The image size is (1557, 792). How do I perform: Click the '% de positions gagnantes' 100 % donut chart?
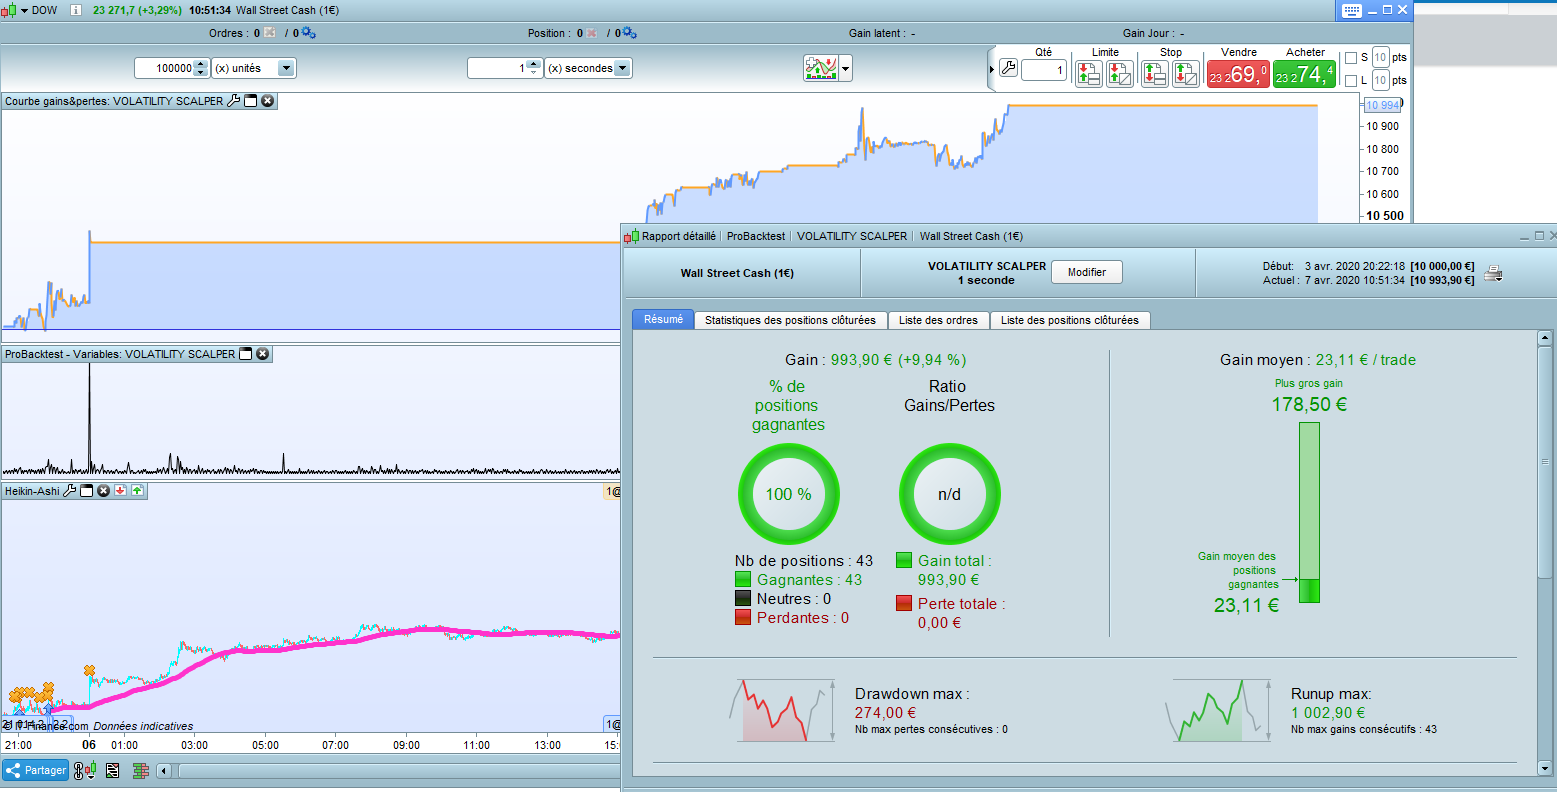[789, 494]
